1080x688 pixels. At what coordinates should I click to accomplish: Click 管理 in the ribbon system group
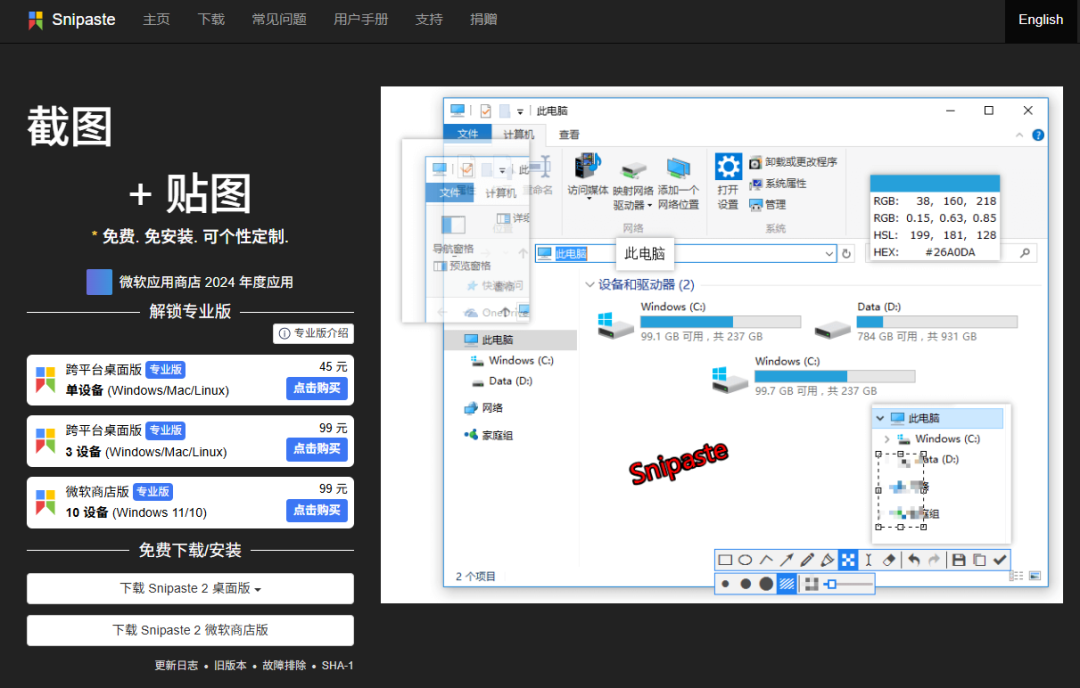click(768, 205)
